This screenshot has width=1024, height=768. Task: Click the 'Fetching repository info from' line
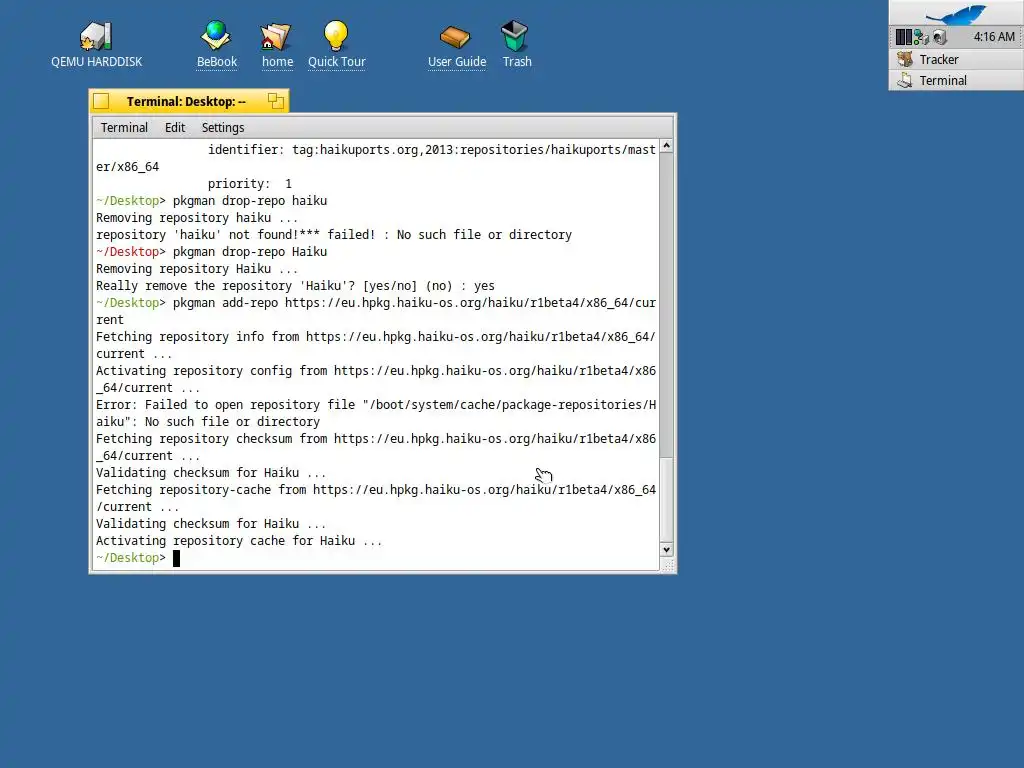(x=376, y=336)
